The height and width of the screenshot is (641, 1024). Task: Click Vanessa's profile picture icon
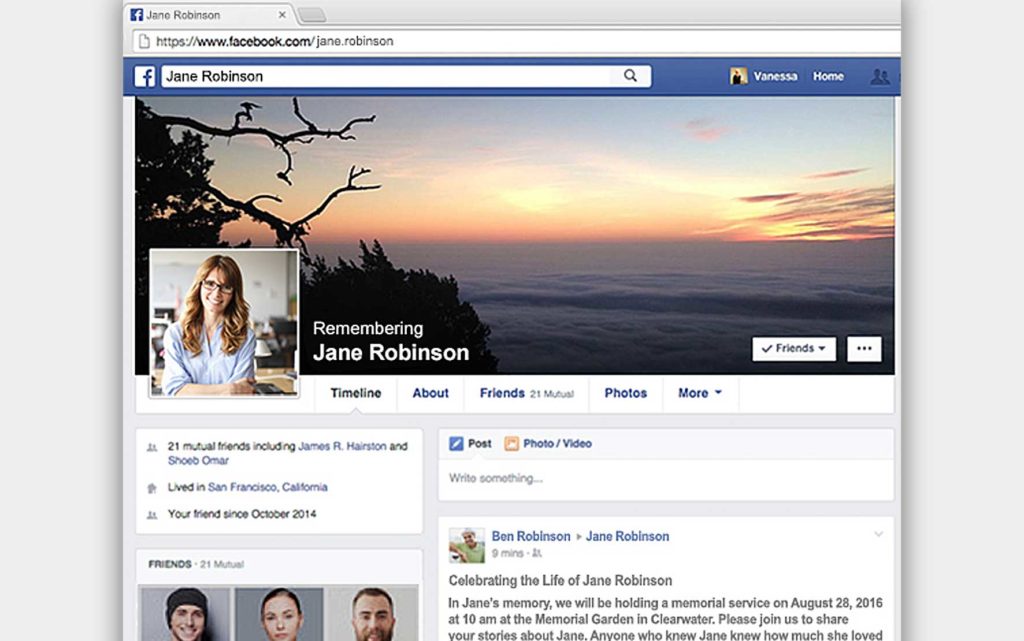739,76
